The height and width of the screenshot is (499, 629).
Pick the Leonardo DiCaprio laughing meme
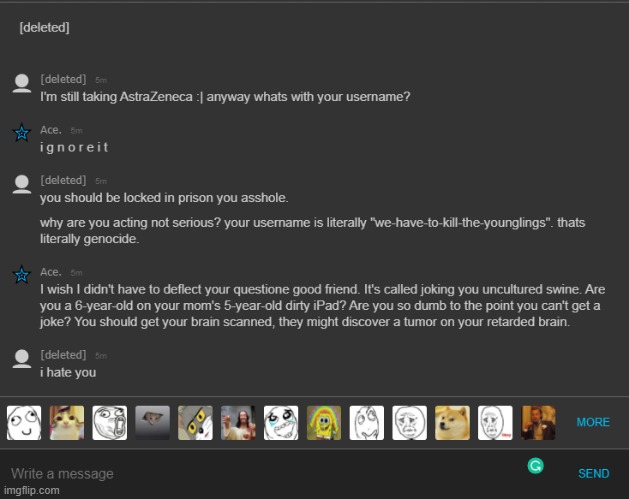(x=538, y=423)
